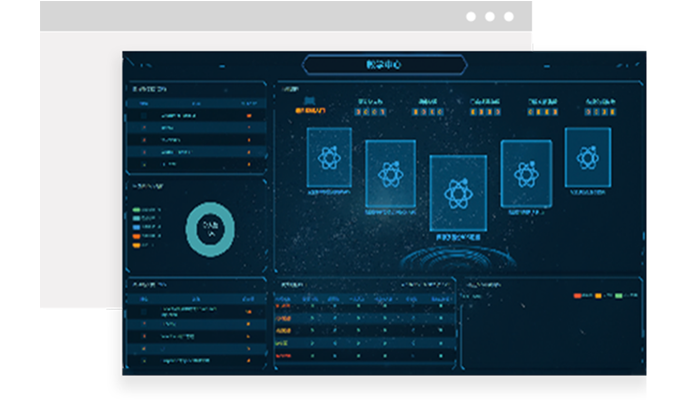Select the first row in the top-left list

pos(196,116)
